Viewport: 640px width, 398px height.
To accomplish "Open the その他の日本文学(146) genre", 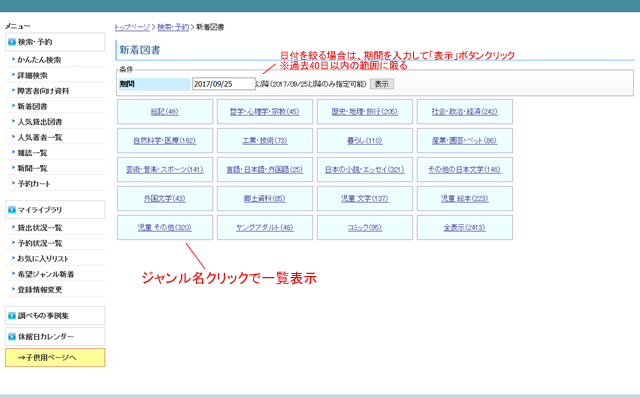I will click(x=464, y=169).
